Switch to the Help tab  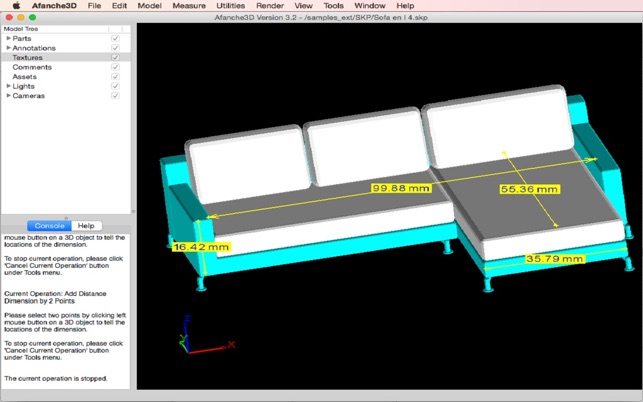pos(87,226)
